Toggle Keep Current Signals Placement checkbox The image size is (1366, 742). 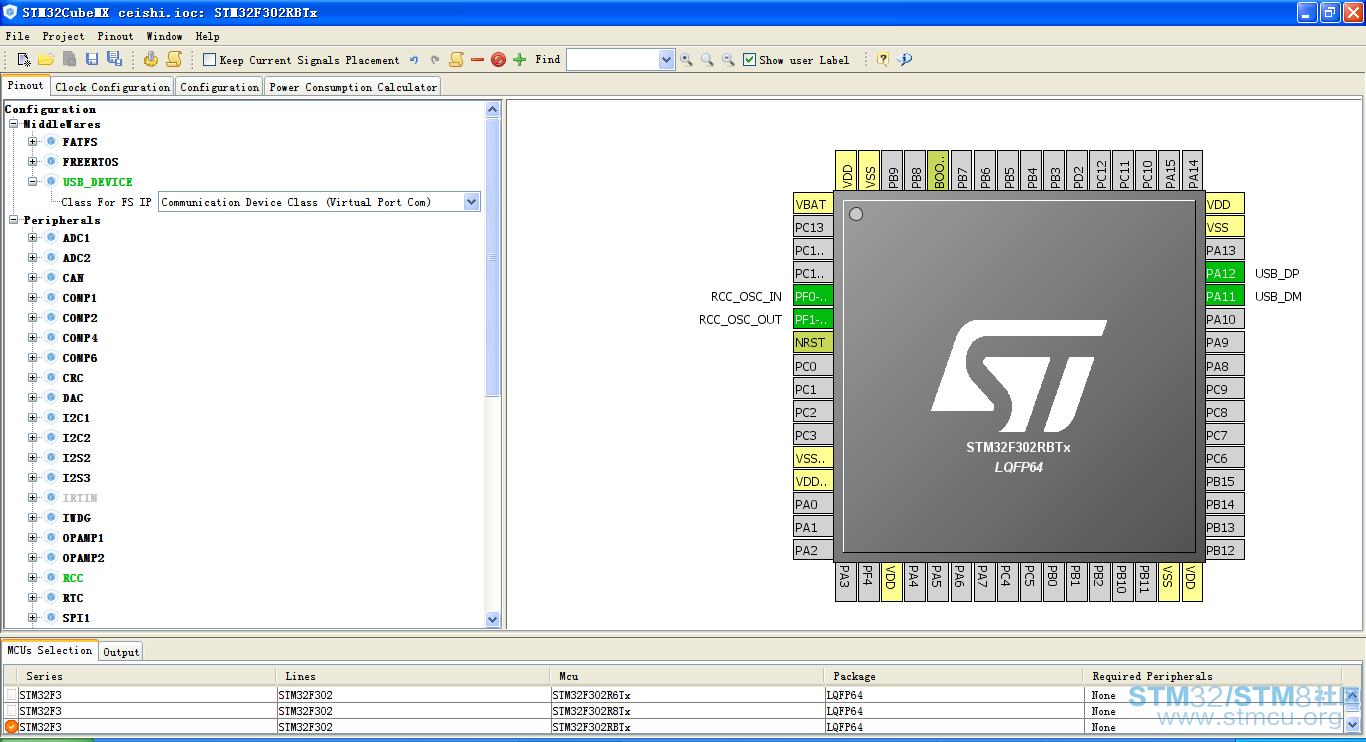[209, 60]
